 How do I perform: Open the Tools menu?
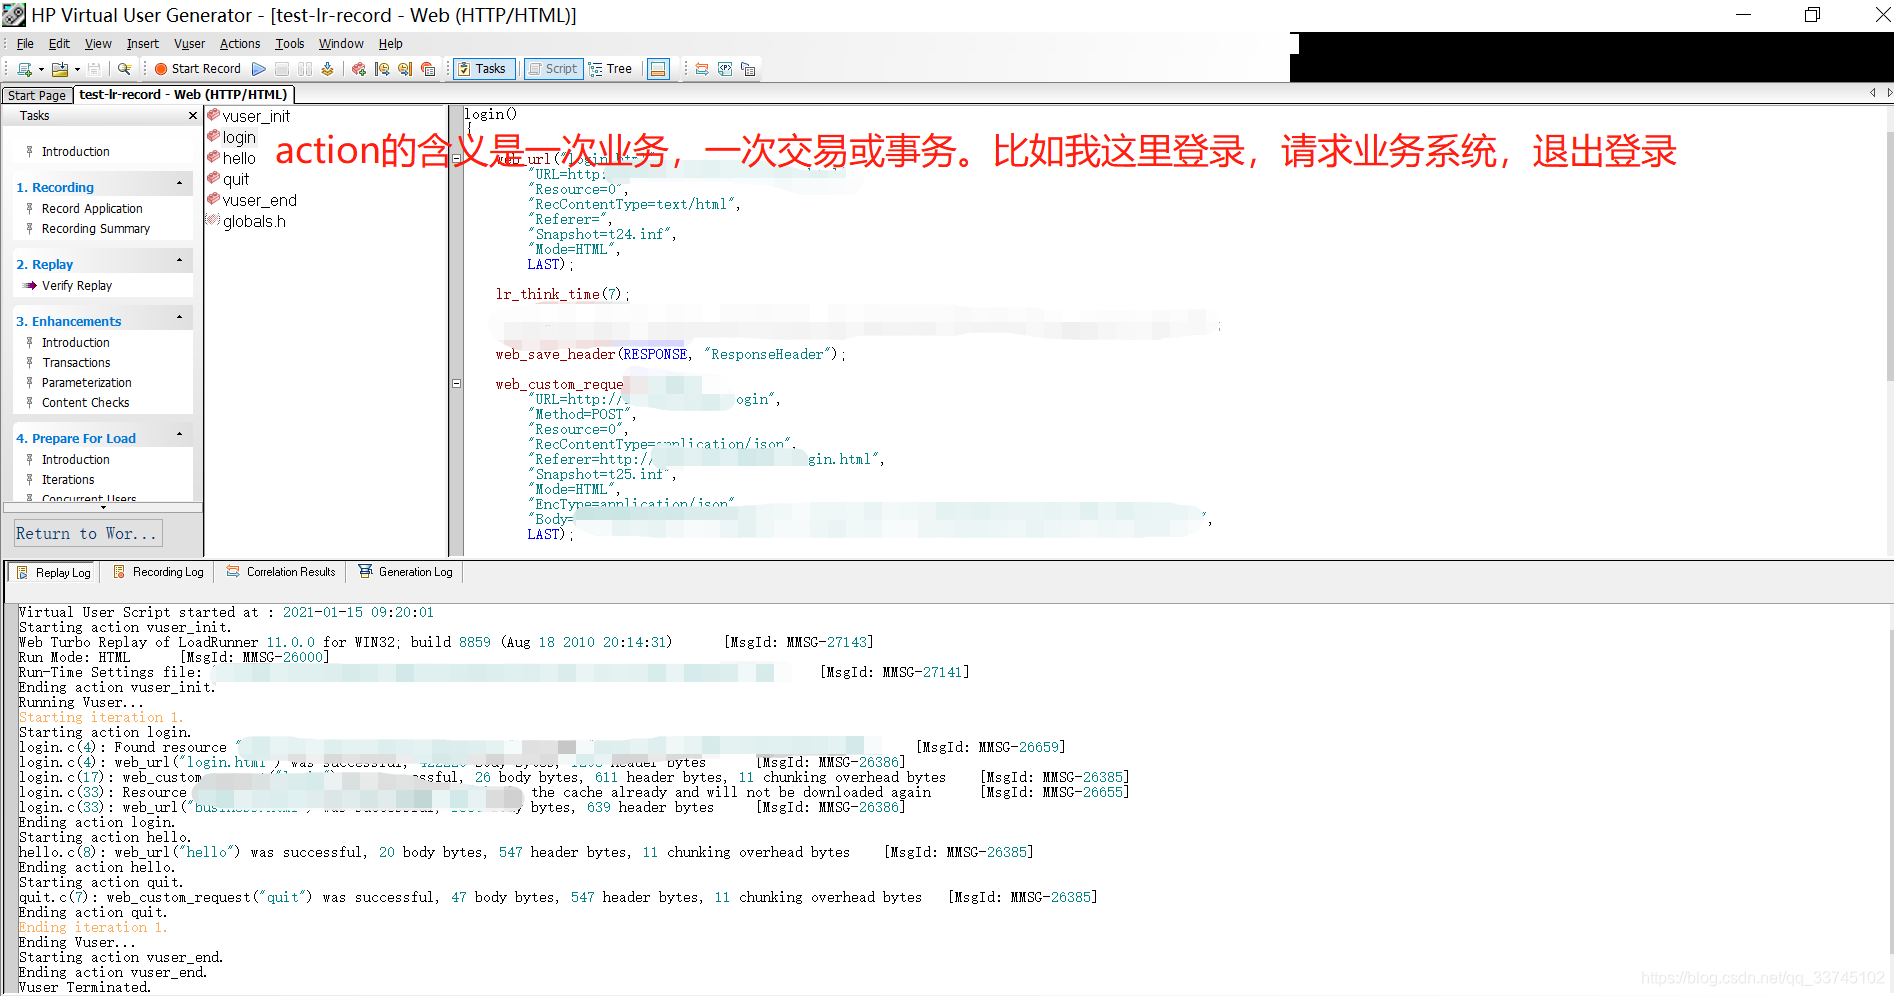[x=290, y=44]
